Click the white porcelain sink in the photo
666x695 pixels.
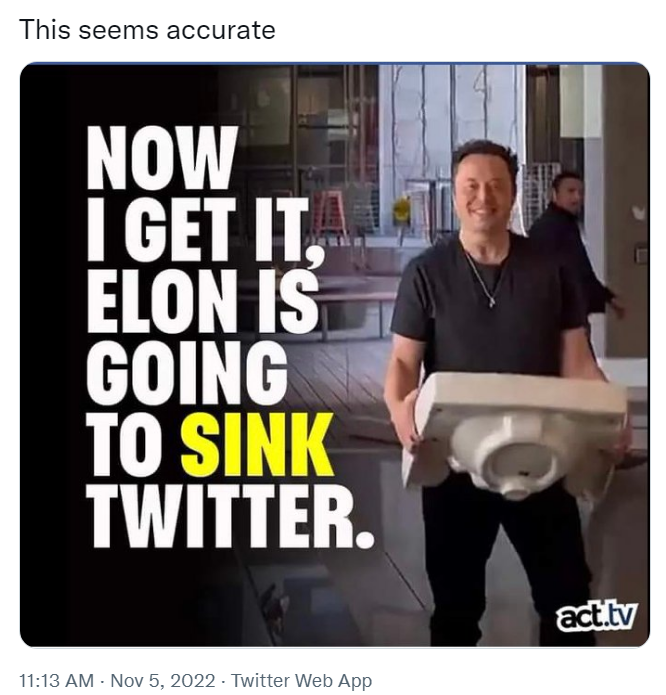pos(510,430)
